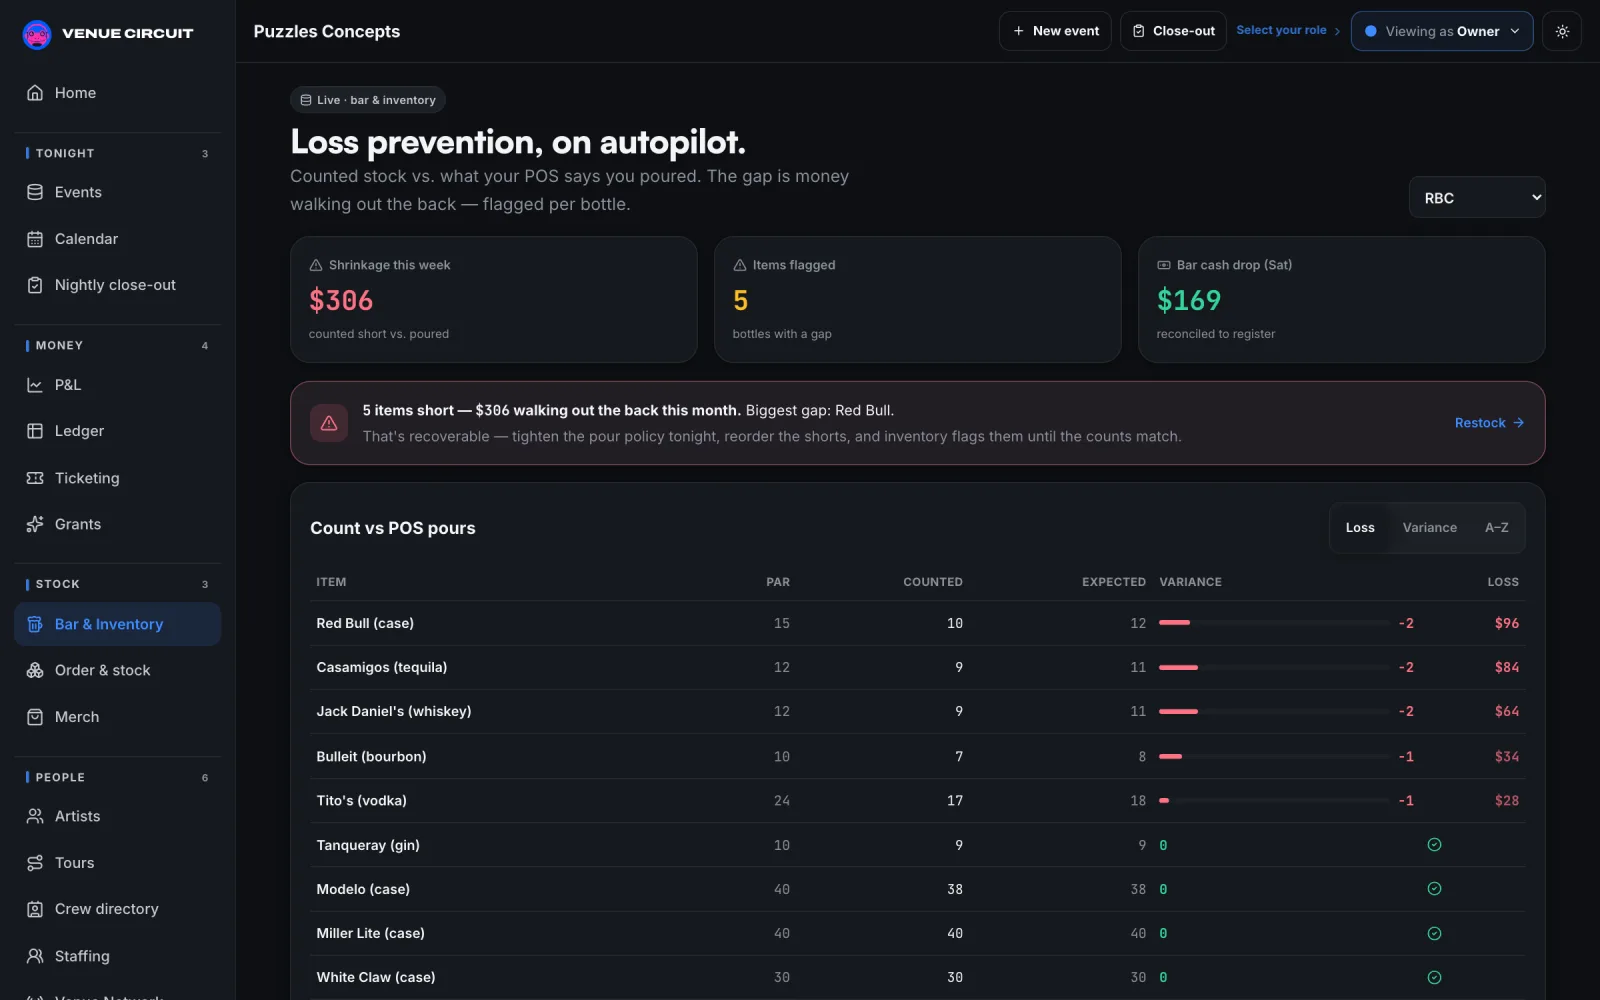This screenshot has width=1600, height=1000.
Task: Follow the Restock link
Action: pyautogui.click(x=1489, y=423)
